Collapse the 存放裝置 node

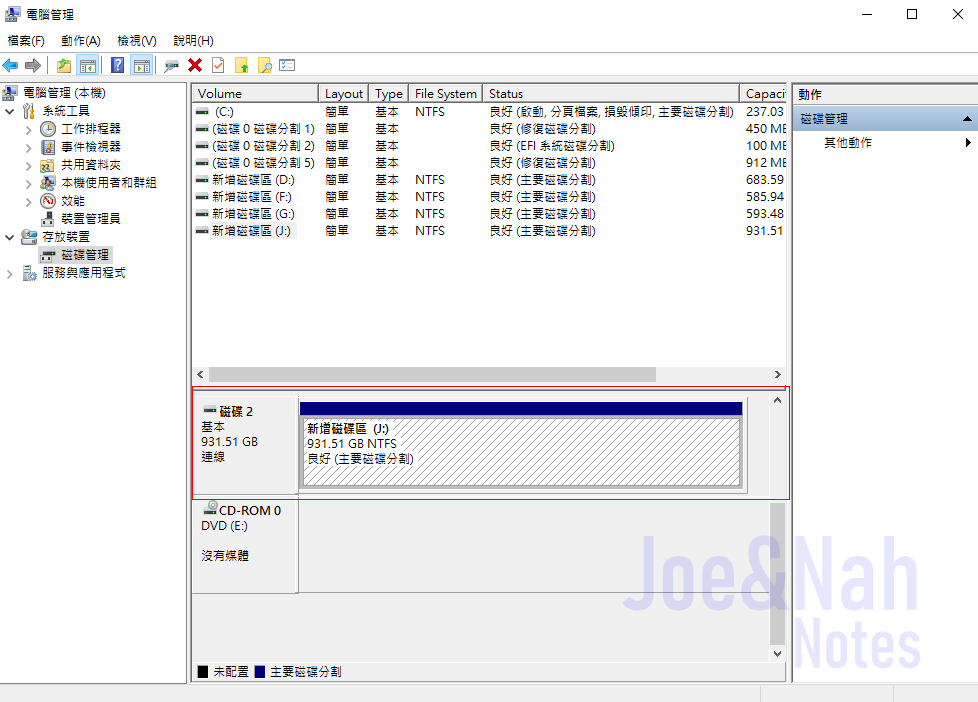[9, 238]
